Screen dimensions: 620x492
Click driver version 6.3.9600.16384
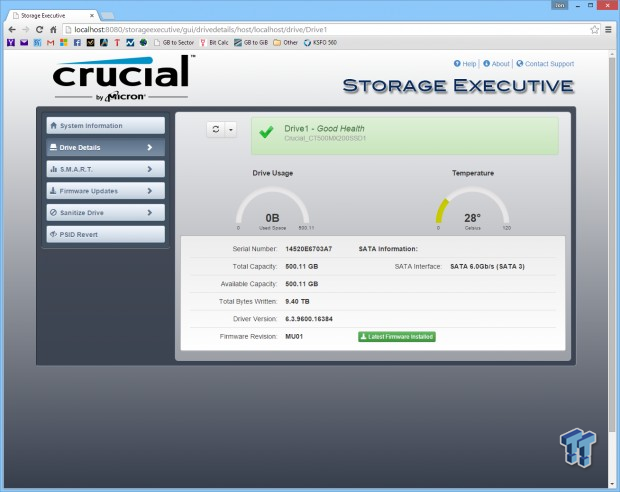(309, 319)
